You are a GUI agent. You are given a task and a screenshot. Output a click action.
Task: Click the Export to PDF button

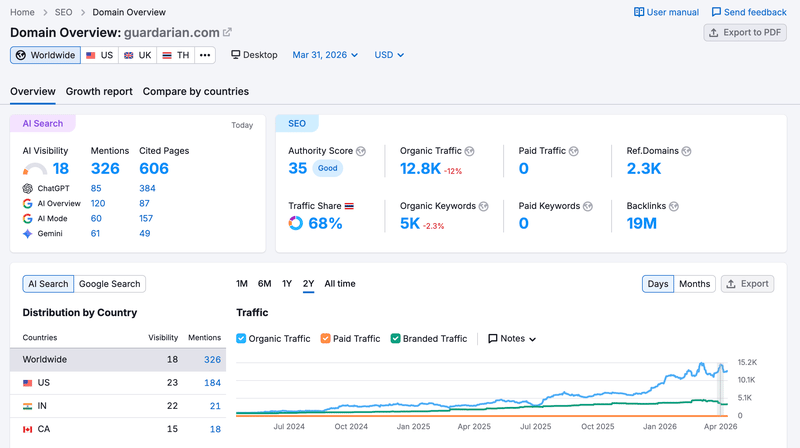(x=745, y=32)
